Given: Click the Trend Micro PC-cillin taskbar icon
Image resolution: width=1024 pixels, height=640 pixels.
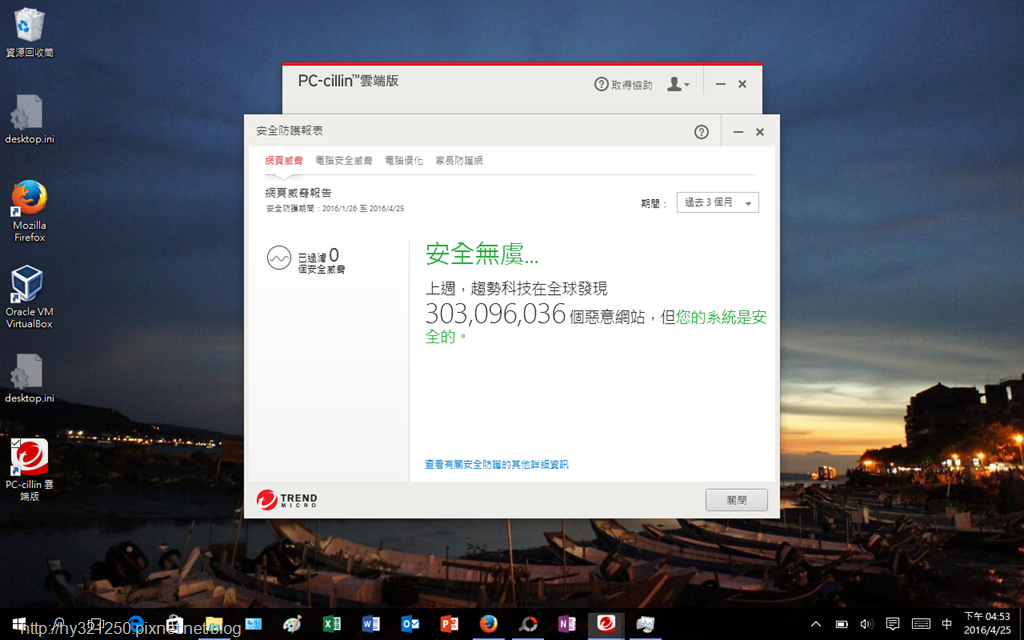Looking at the screenshot, I should (606, 624).
